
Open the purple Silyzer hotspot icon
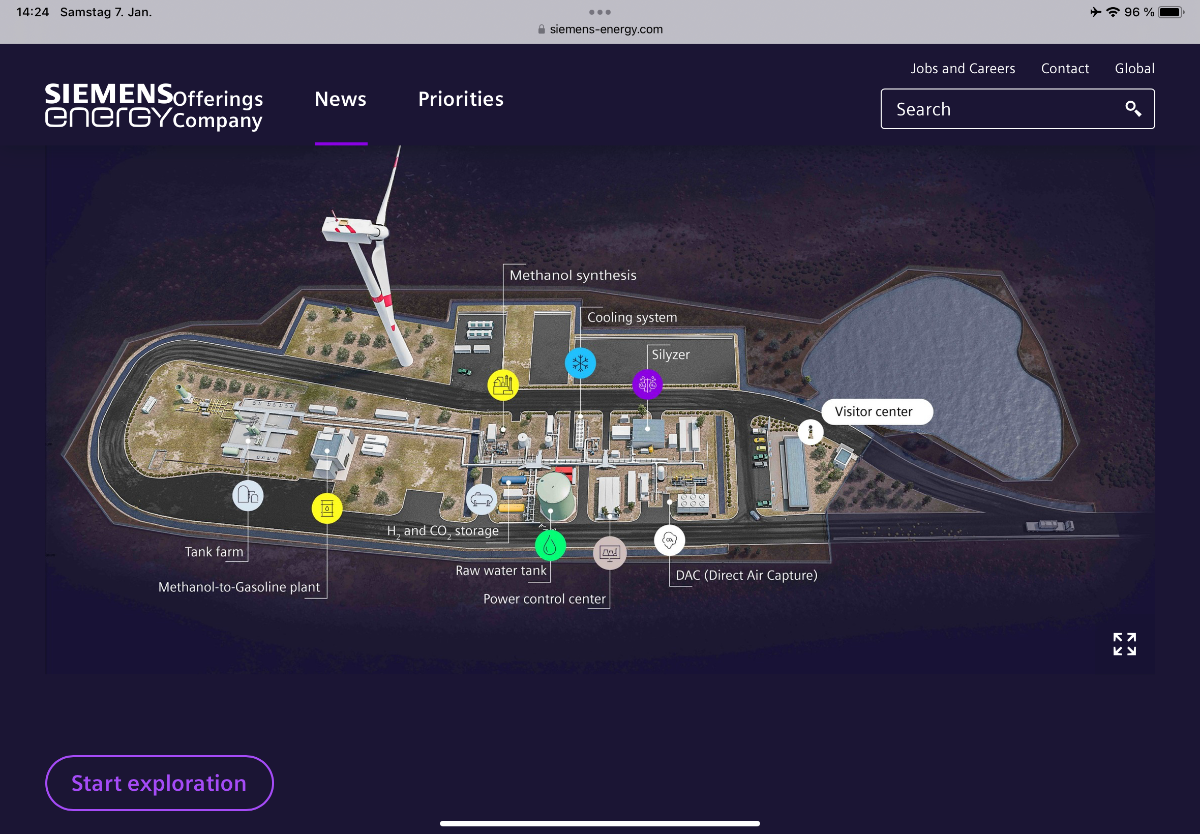tap(647, 384)
